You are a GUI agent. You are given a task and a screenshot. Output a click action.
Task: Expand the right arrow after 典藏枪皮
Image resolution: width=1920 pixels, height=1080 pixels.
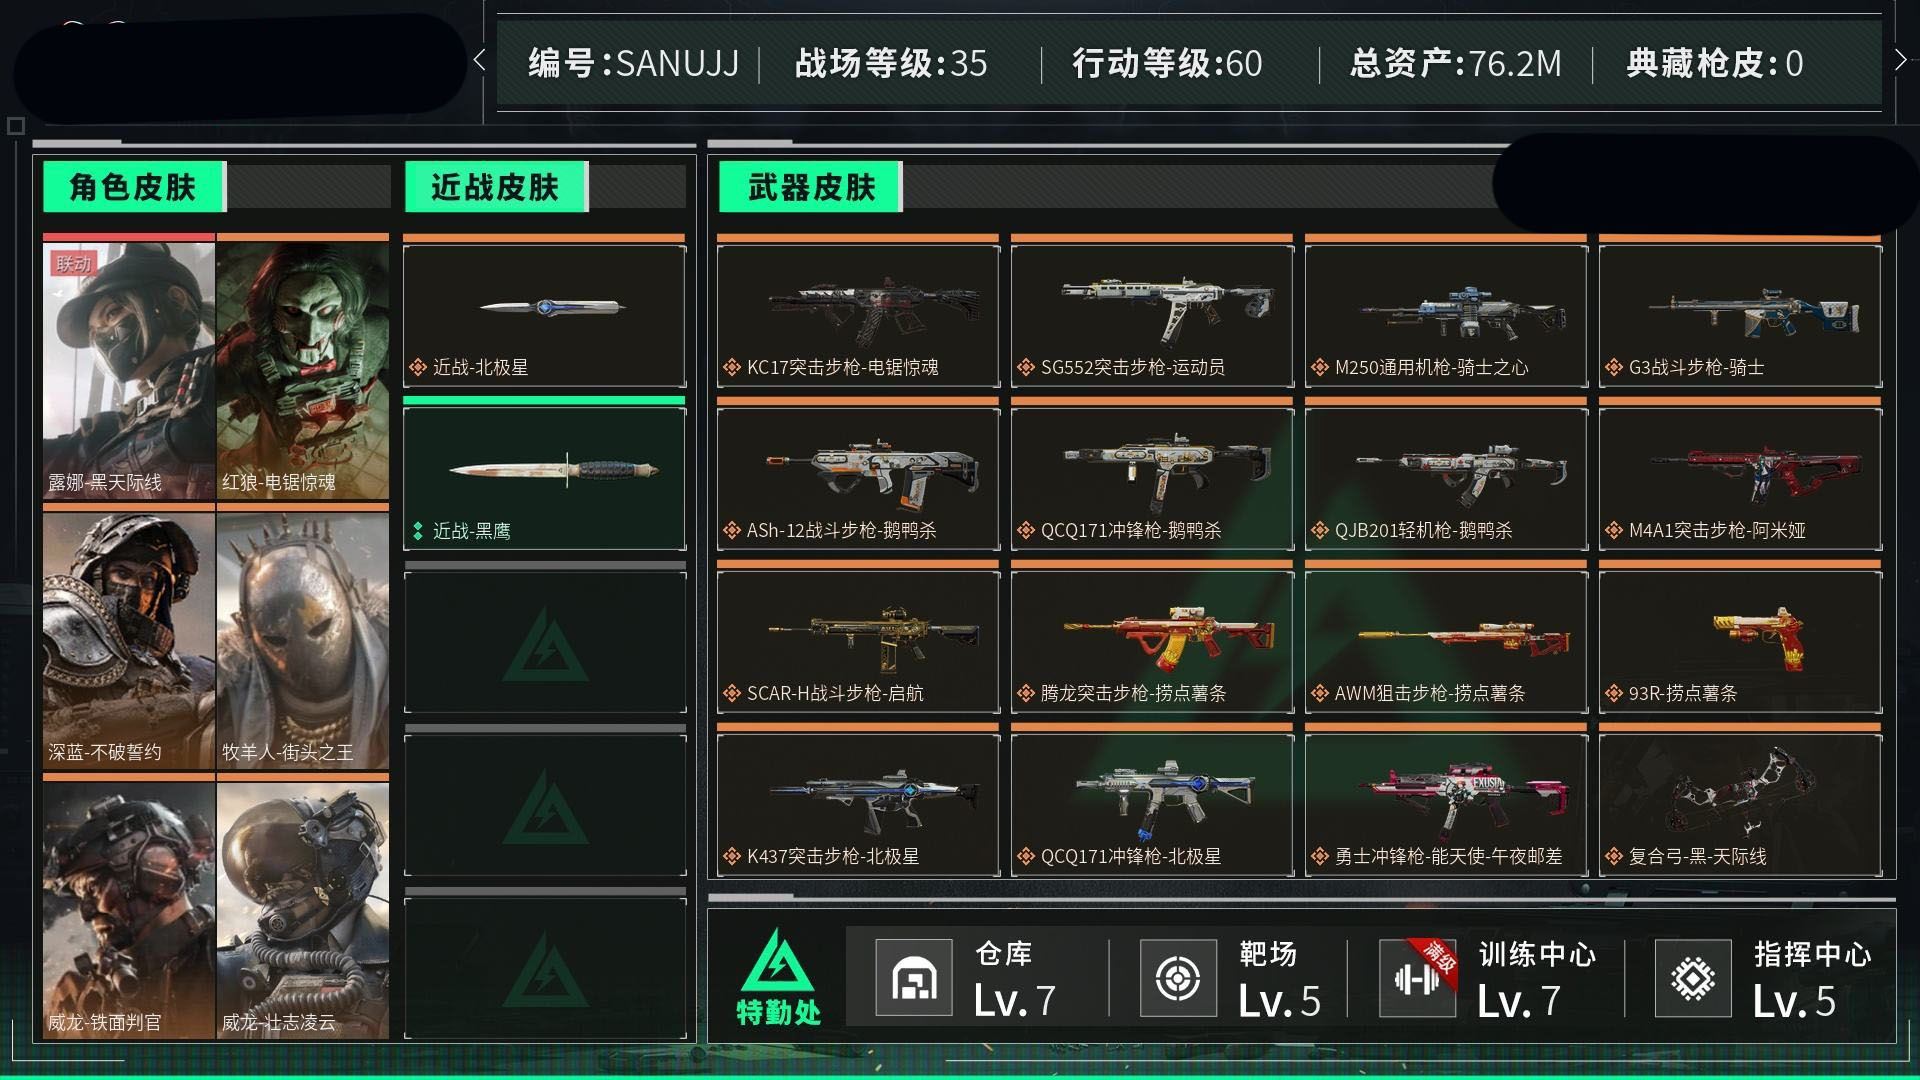click(x=1900, y=61)
